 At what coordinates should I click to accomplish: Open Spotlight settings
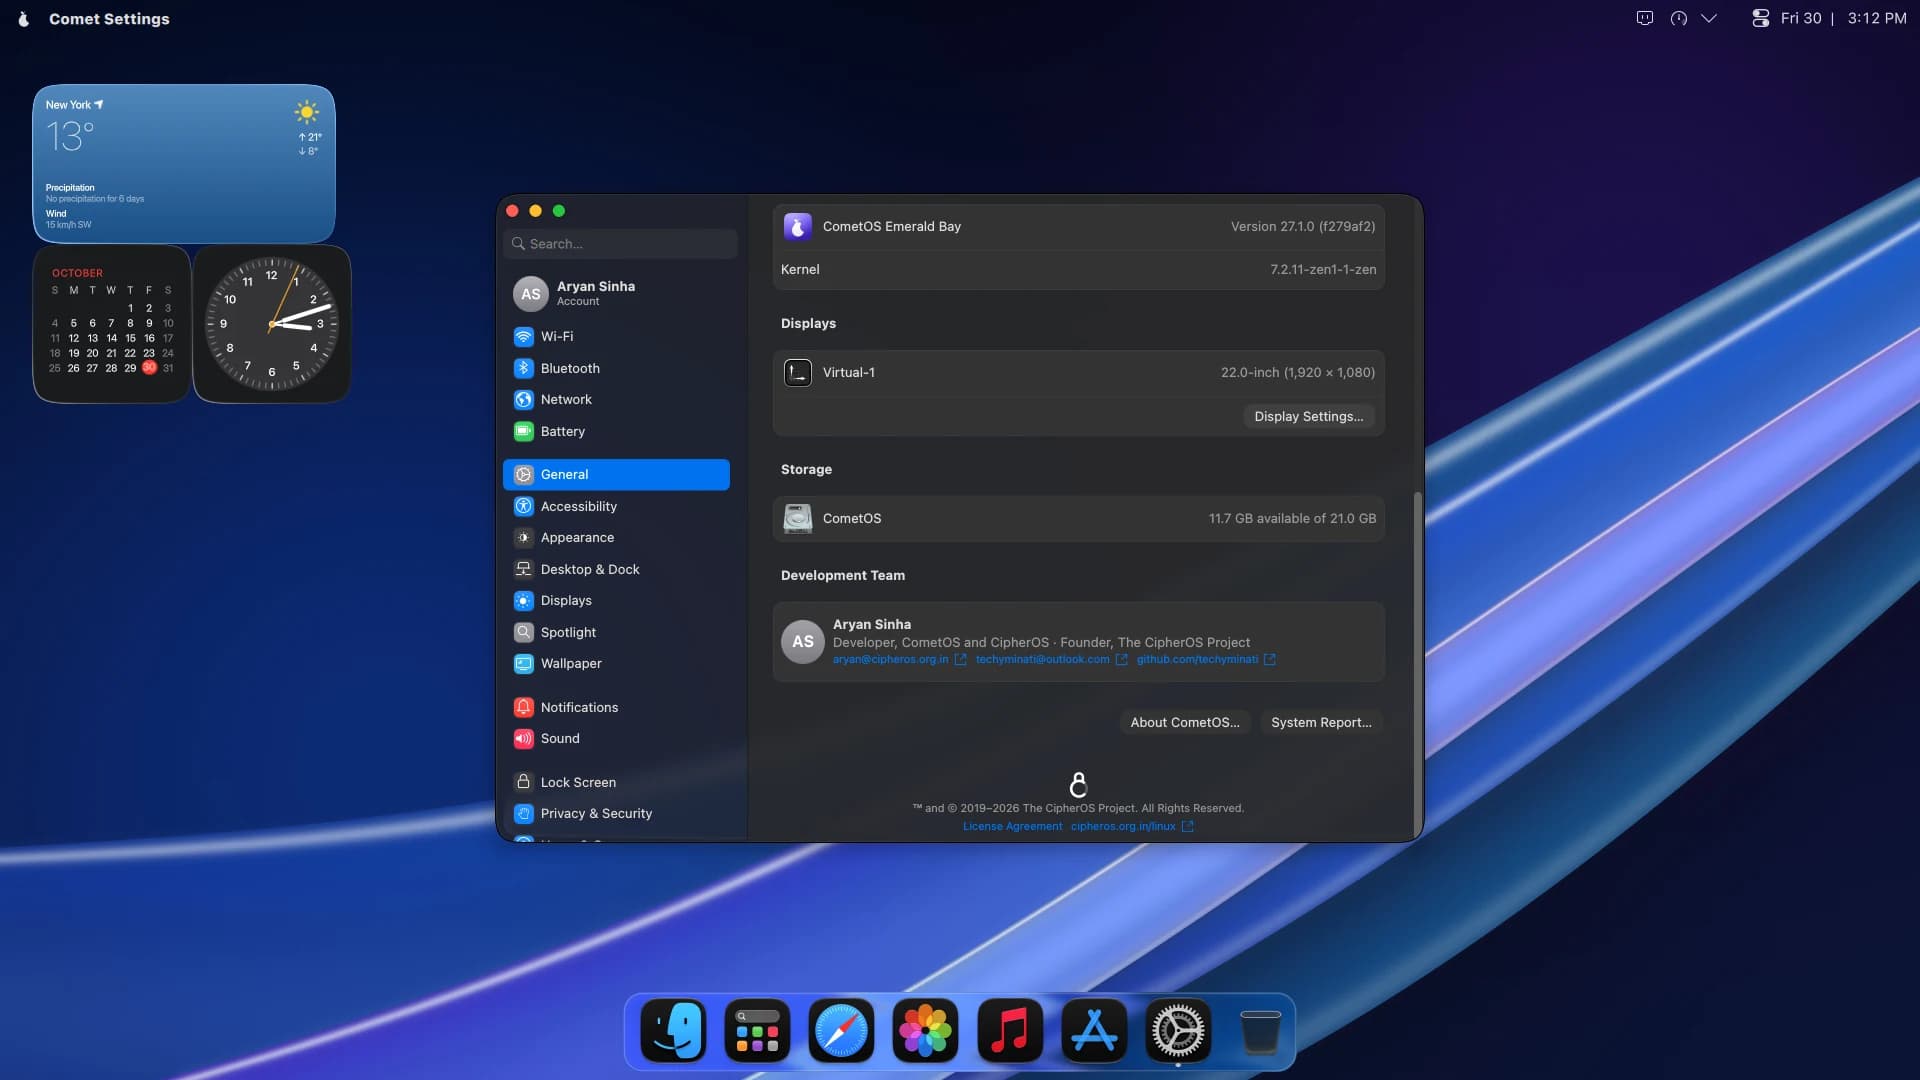616,632
